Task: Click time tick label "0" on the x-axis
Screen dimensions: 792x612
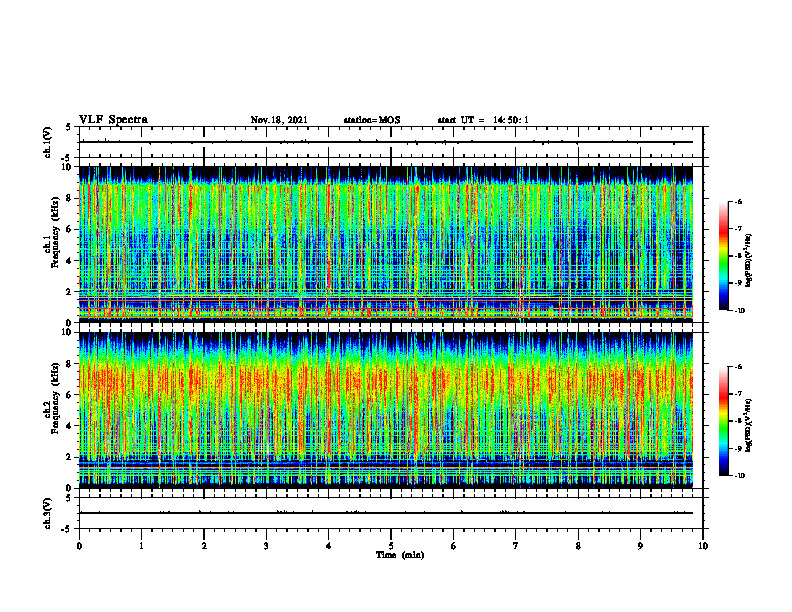Action: 79,546
